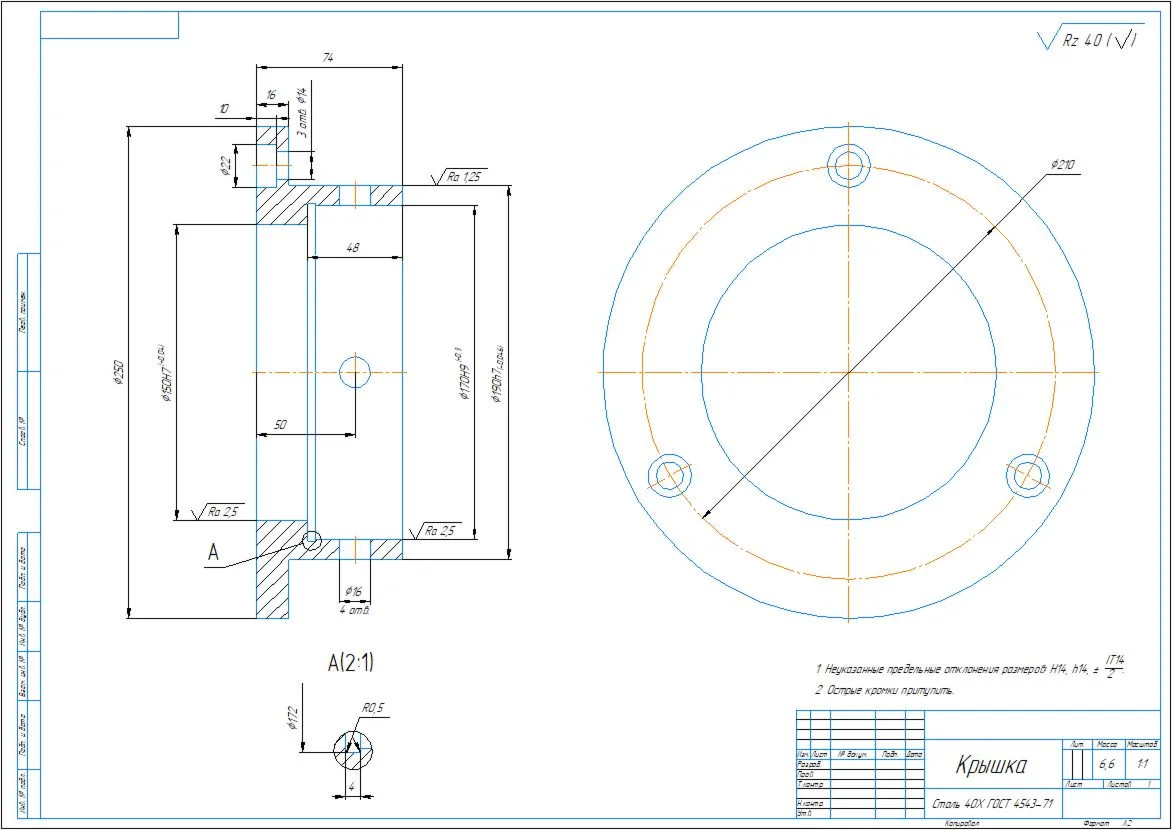Click the 'ø150H7' bore dimension

pos(166,374)
